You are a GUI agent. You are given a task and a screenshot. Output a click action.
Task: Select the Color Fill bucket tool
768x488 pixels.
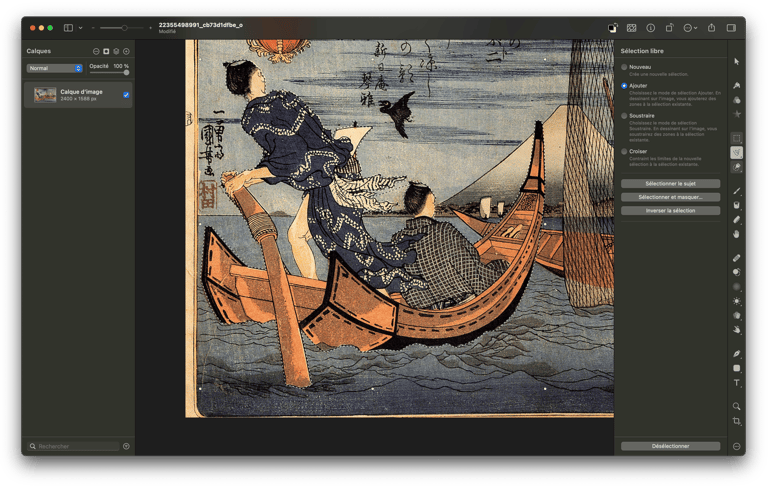736,205
